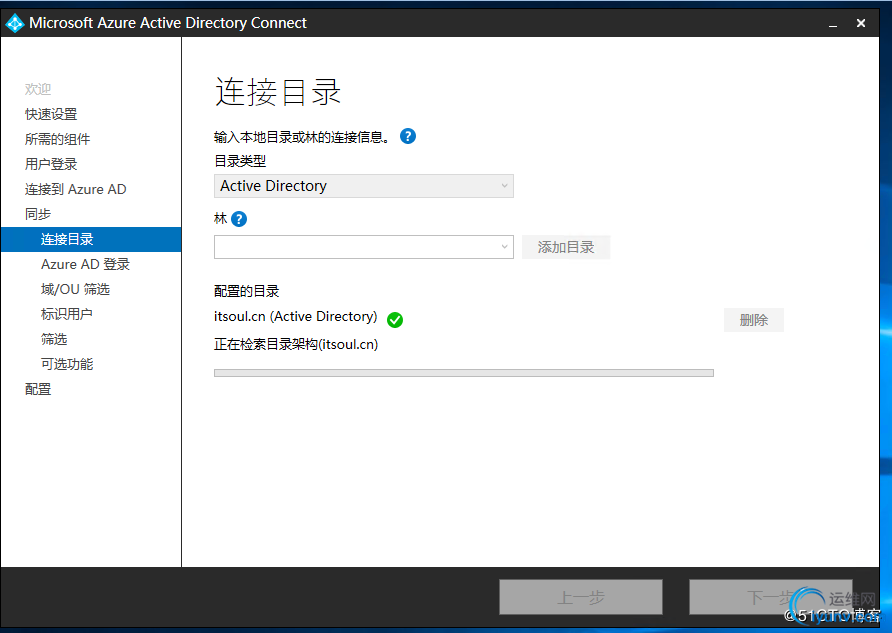The height and width of the screenshot is (633, 892).
Task: Select the 同步 step
Action: (x=38, y=214)
